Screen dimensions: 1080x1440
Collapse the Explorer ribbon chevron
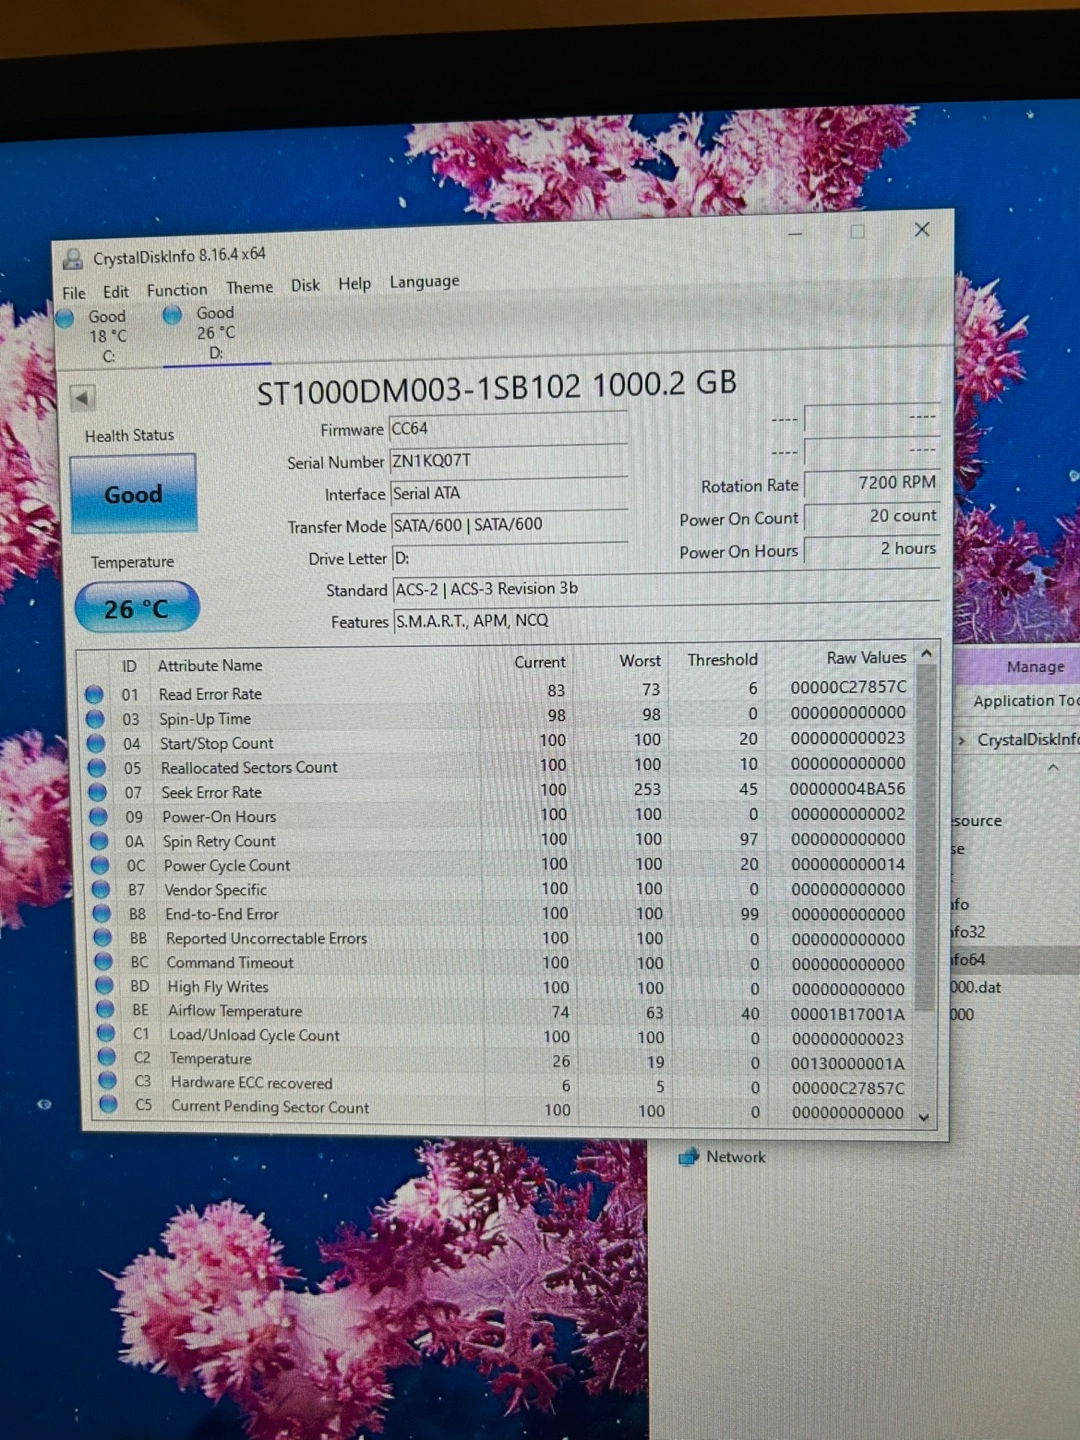pyautogui.click(x=1053, y=768)
